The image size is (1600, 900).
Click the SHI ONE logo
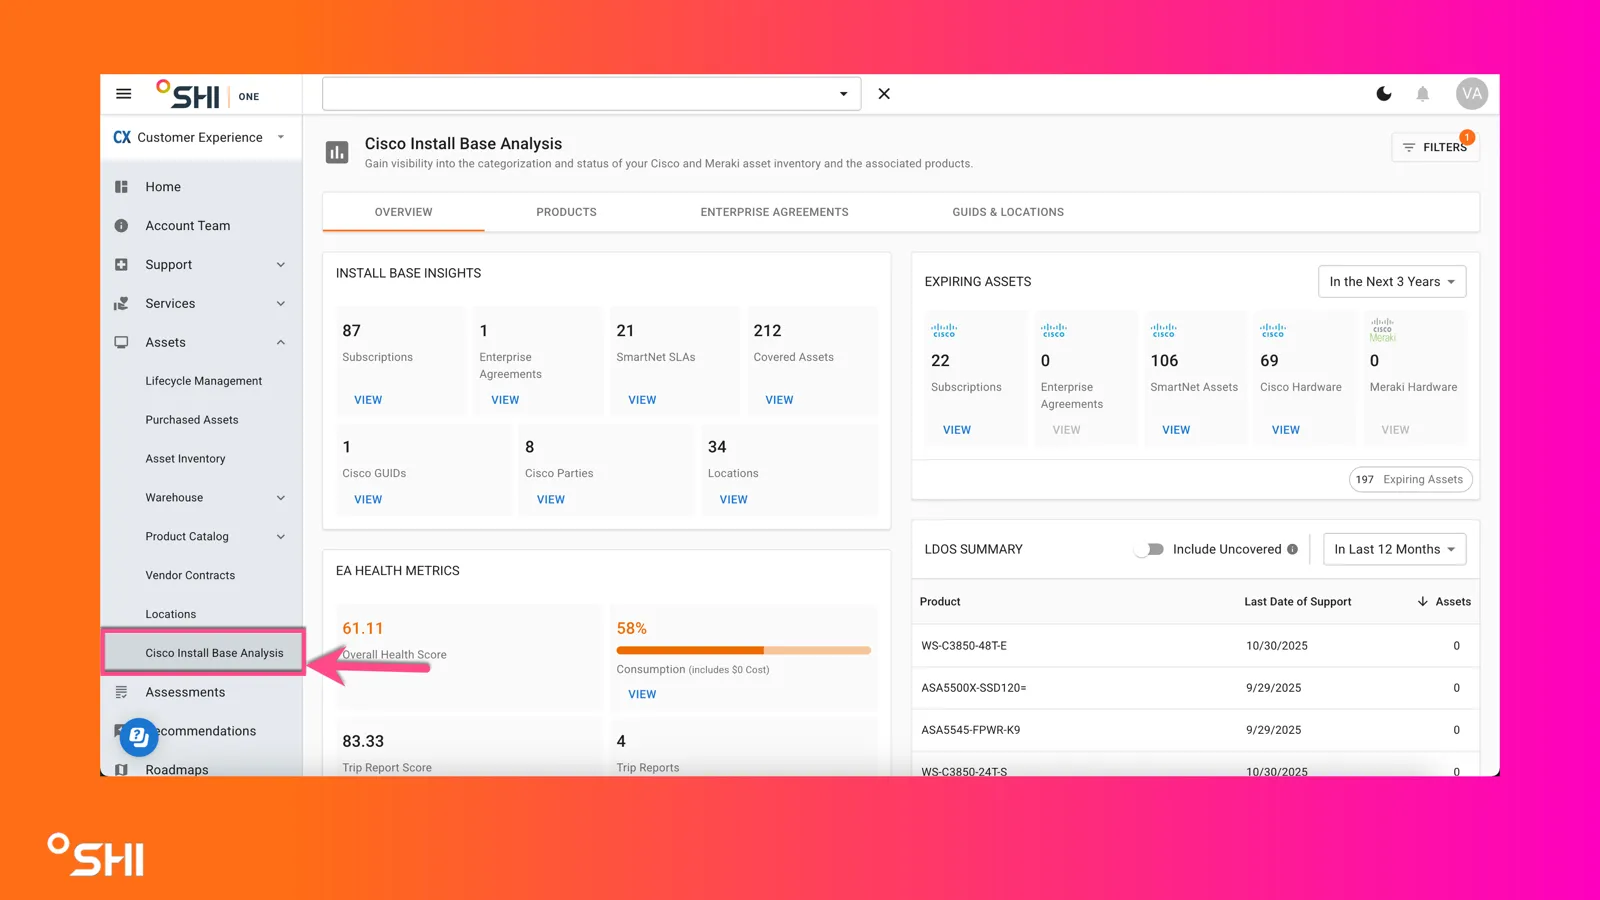pyautogui.click(x=207, y=95)
